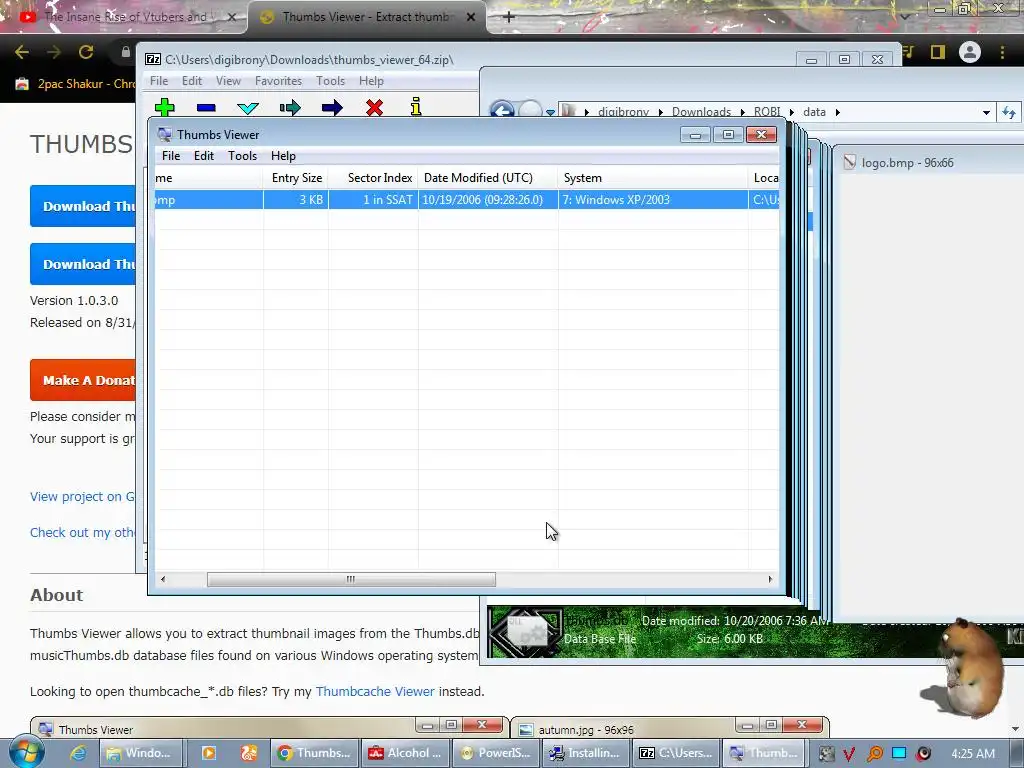Click the blue monitor tray icon
Image resolution: width=1024 pixels, height=768 pixels.
point(899,753)
